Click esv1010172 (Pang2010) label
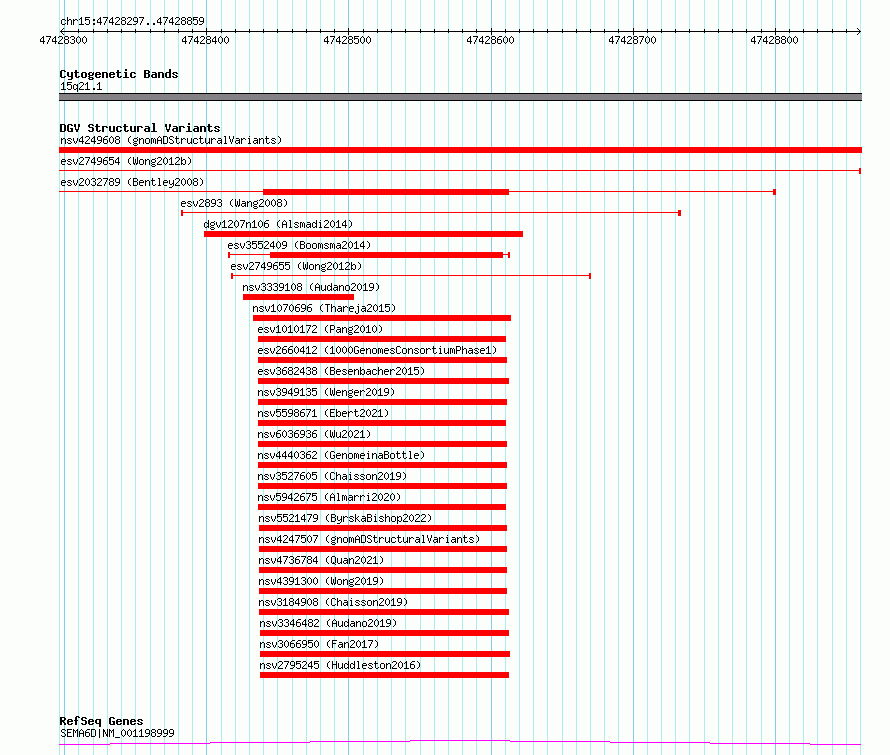Viewport: 890px width, 755px height. click(x=320, y=329)
